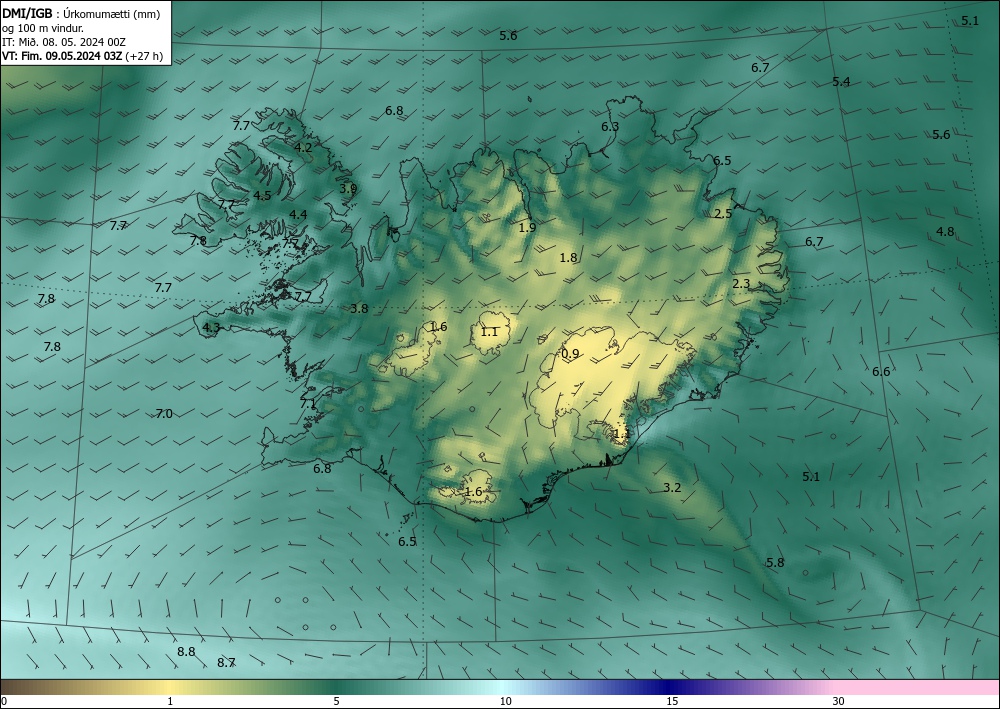Click the '6.6' value east of Iceland
This screenshot has height=709, width=1000.
point(881,372)
